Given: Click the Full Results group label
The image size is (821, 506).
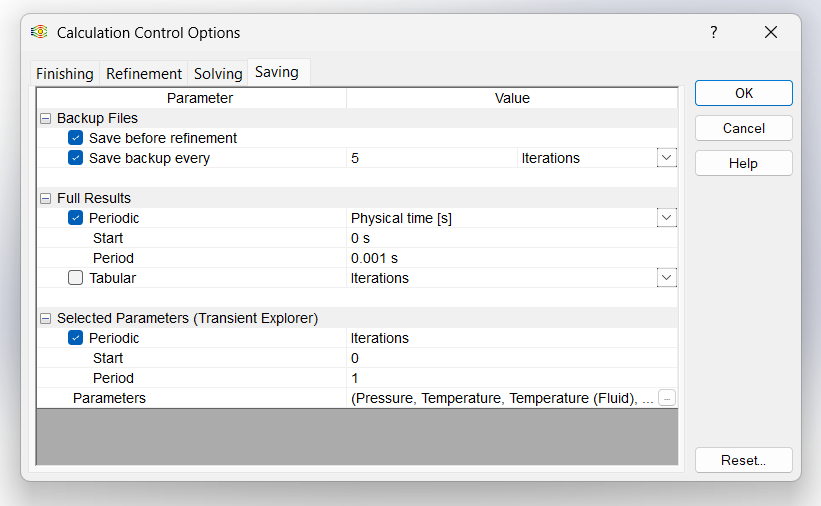Looking at the screenshot, I should [x=94, y=199].
